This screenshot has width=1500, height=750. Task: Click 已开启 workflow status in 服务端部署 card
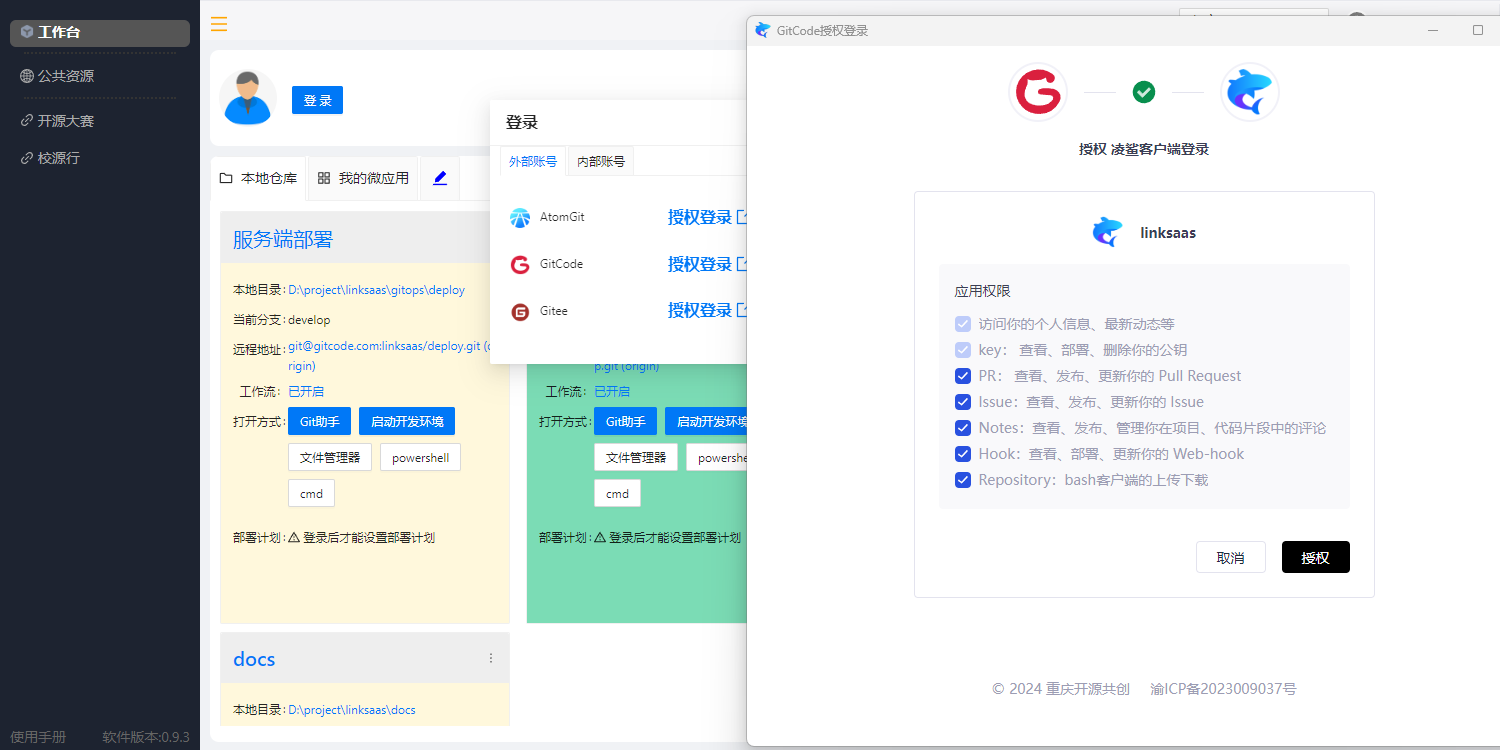pos(306,391)
